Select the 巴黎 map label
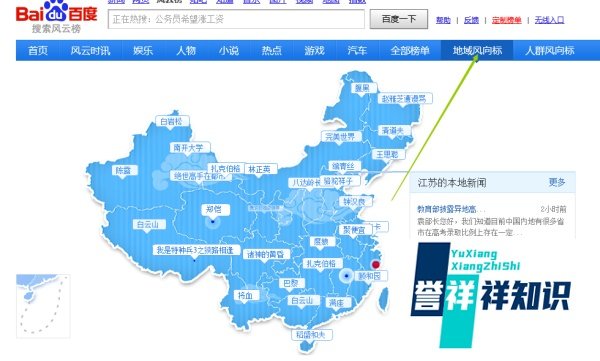This screenshot has height=361, width=600. tap(291, 283)
